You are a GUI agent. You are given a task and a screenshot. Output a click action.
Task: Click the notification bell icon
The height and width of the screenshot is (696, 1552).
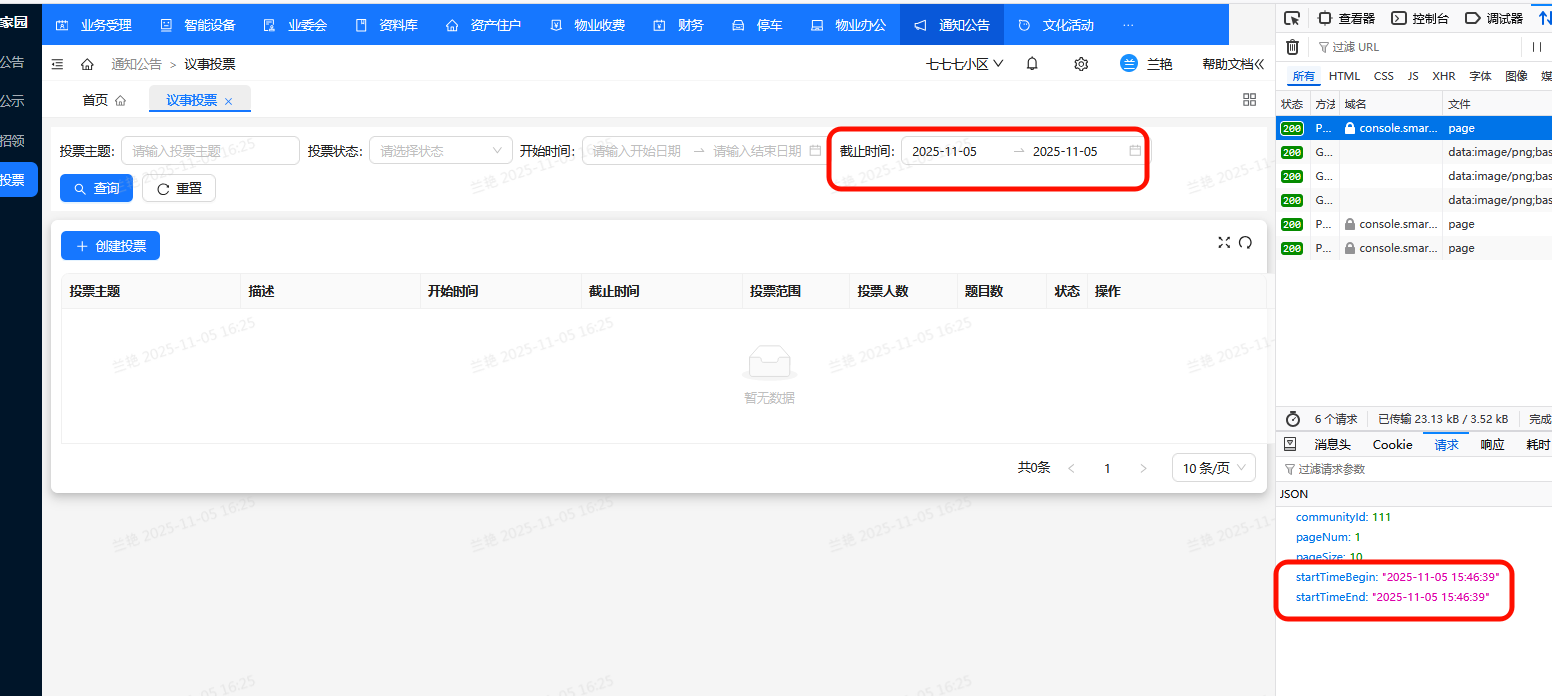pyautogui.click(x=1032, y=64)
